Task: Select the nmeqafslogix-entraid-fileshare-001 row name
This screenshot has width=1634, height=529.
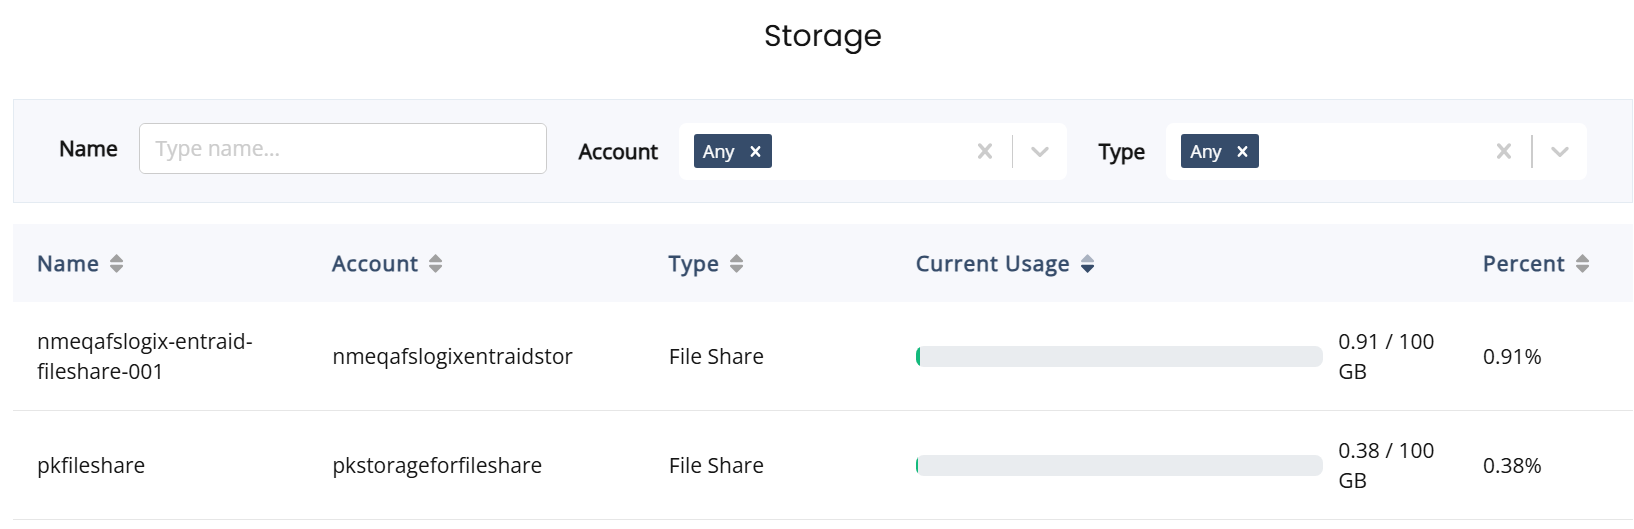Action: point(145,356)
